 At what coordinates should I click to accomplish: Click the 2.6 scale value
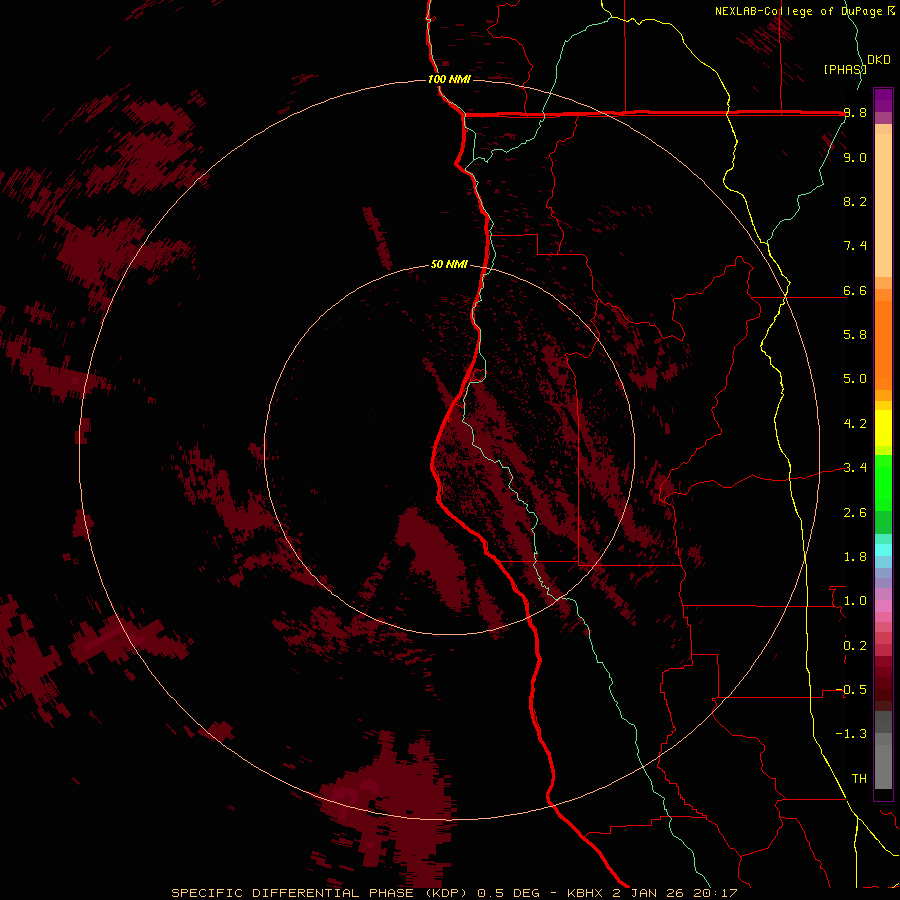855,513
